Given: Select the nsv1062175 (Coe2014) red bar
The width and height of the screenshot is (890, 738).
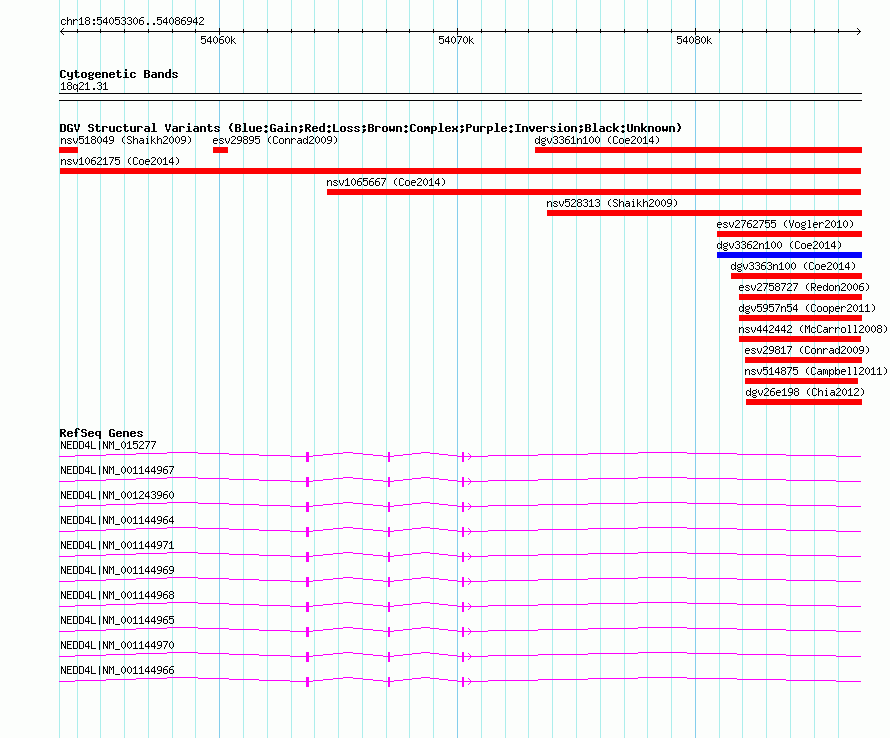Looking at the screenshot, I should 460,171.
